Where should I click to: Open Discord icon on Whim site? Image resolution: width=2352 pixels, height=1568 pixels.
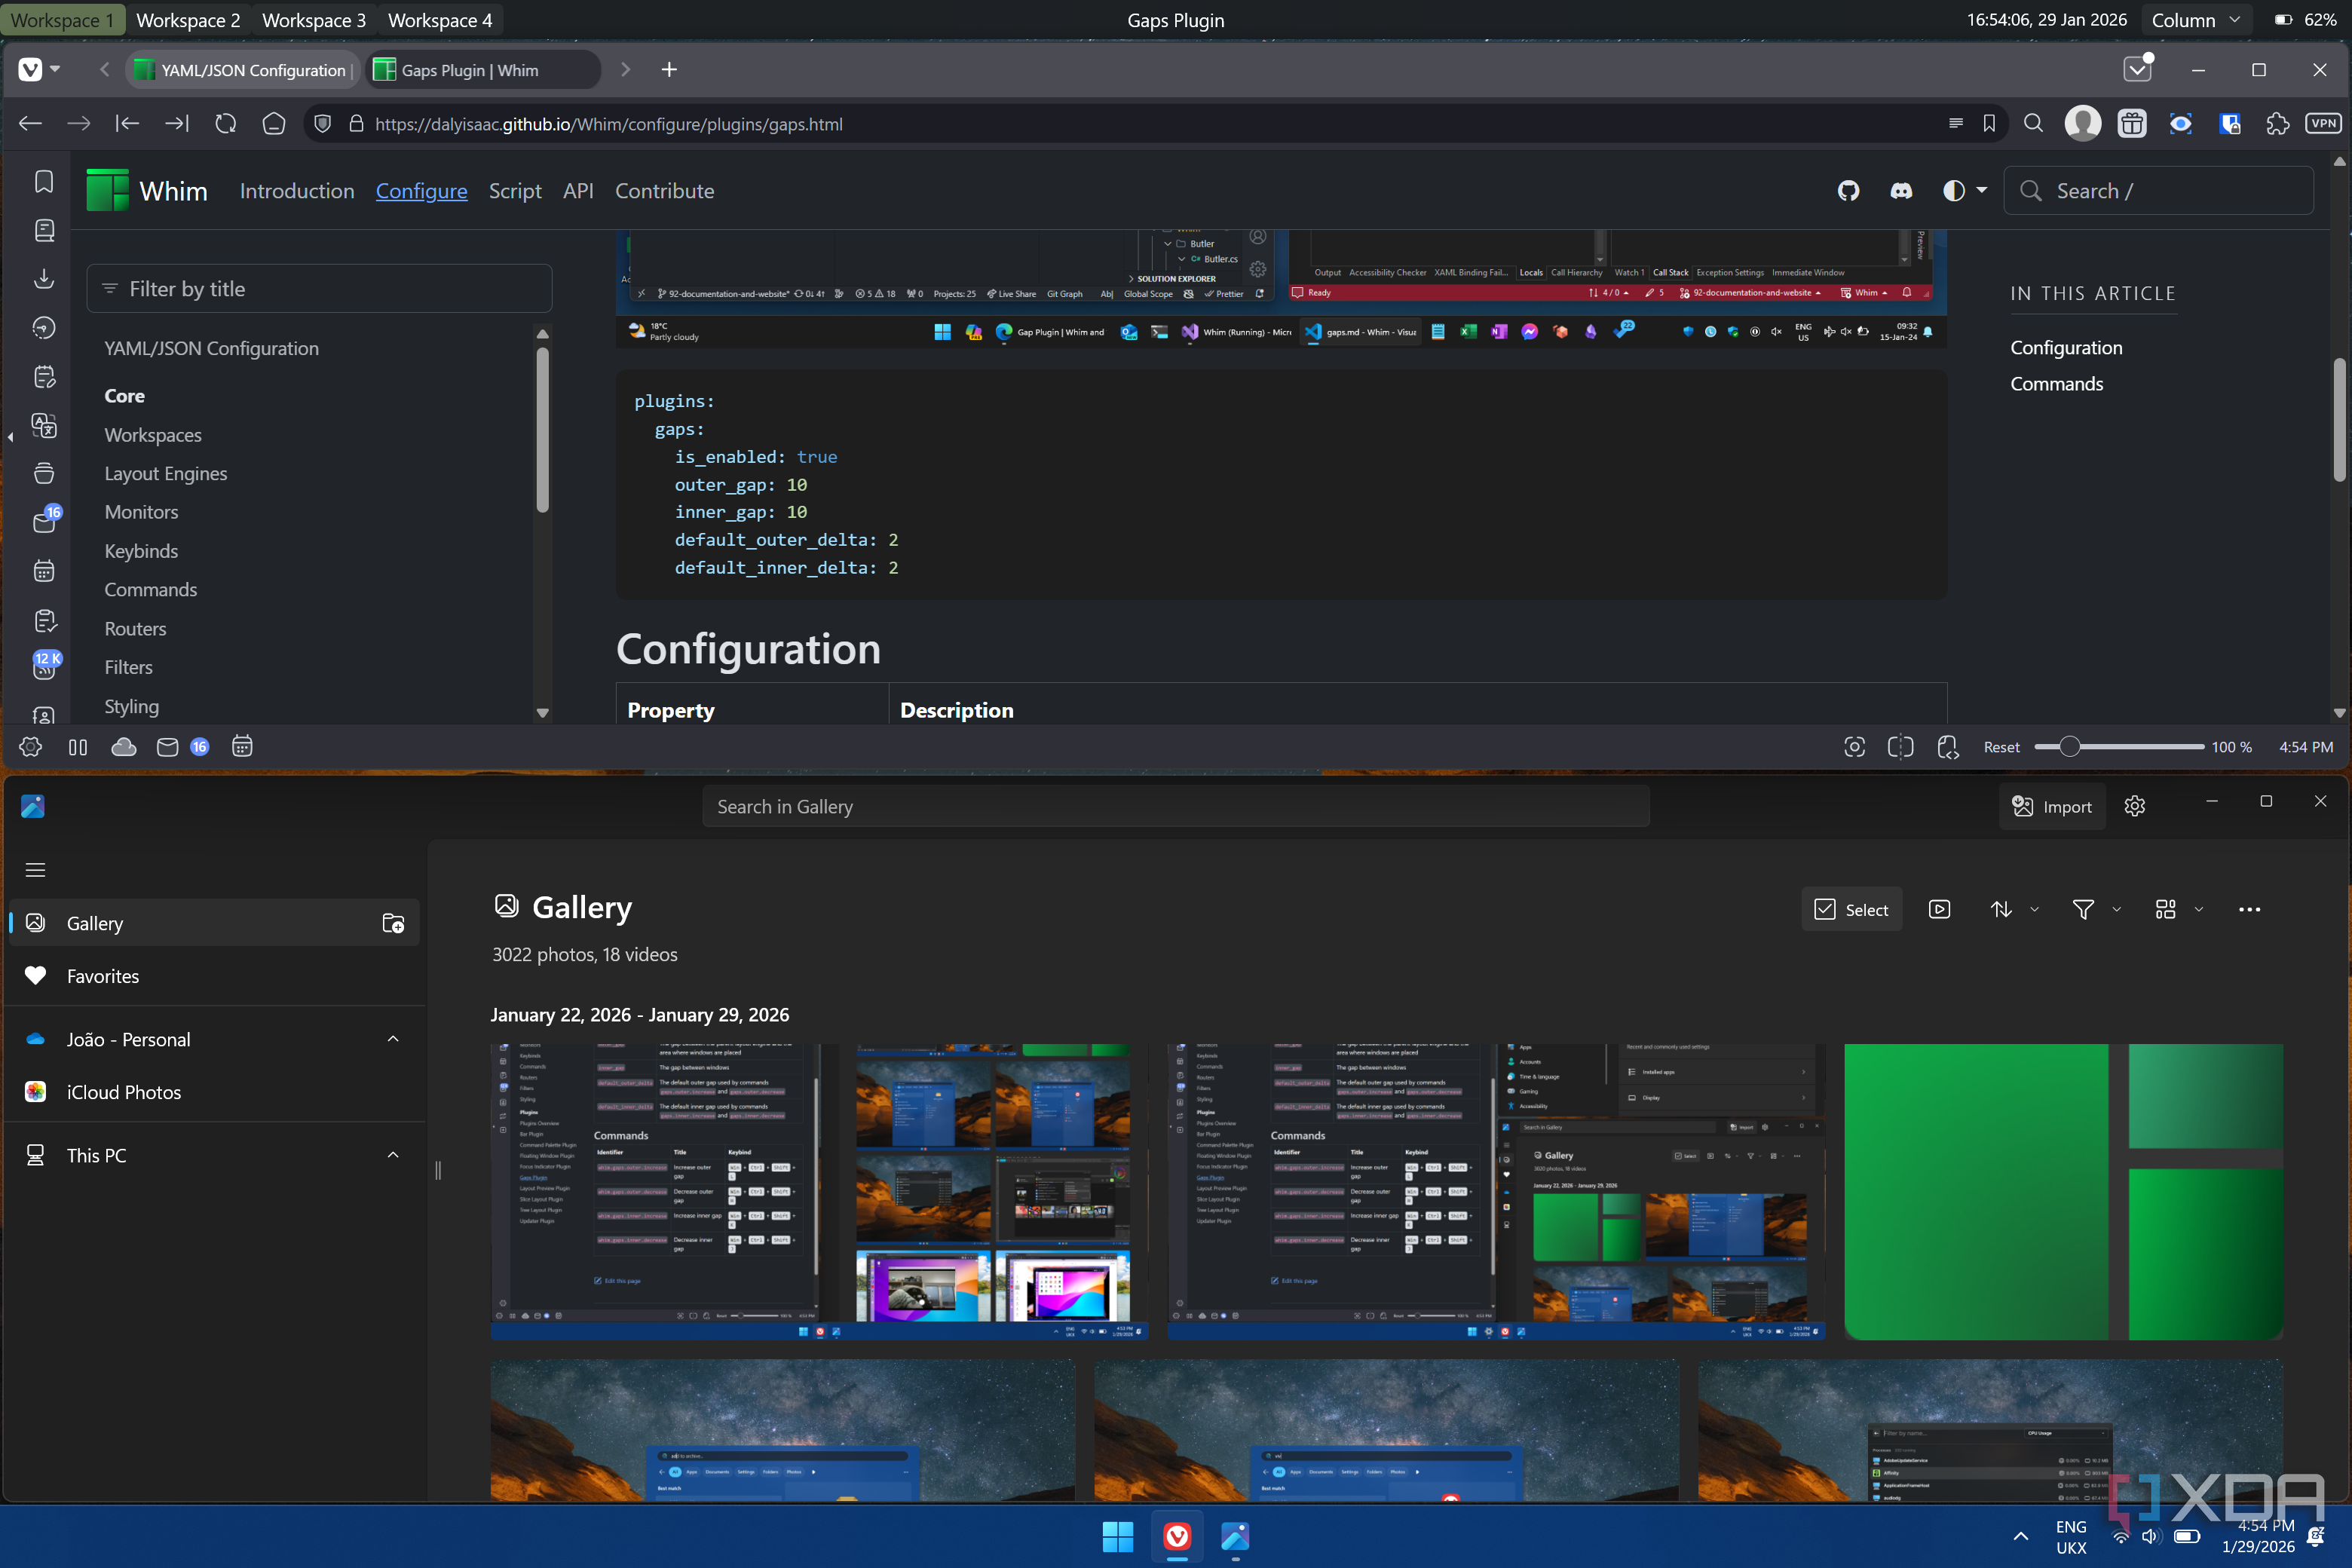pyautogui.click(x=1901, y=191)
